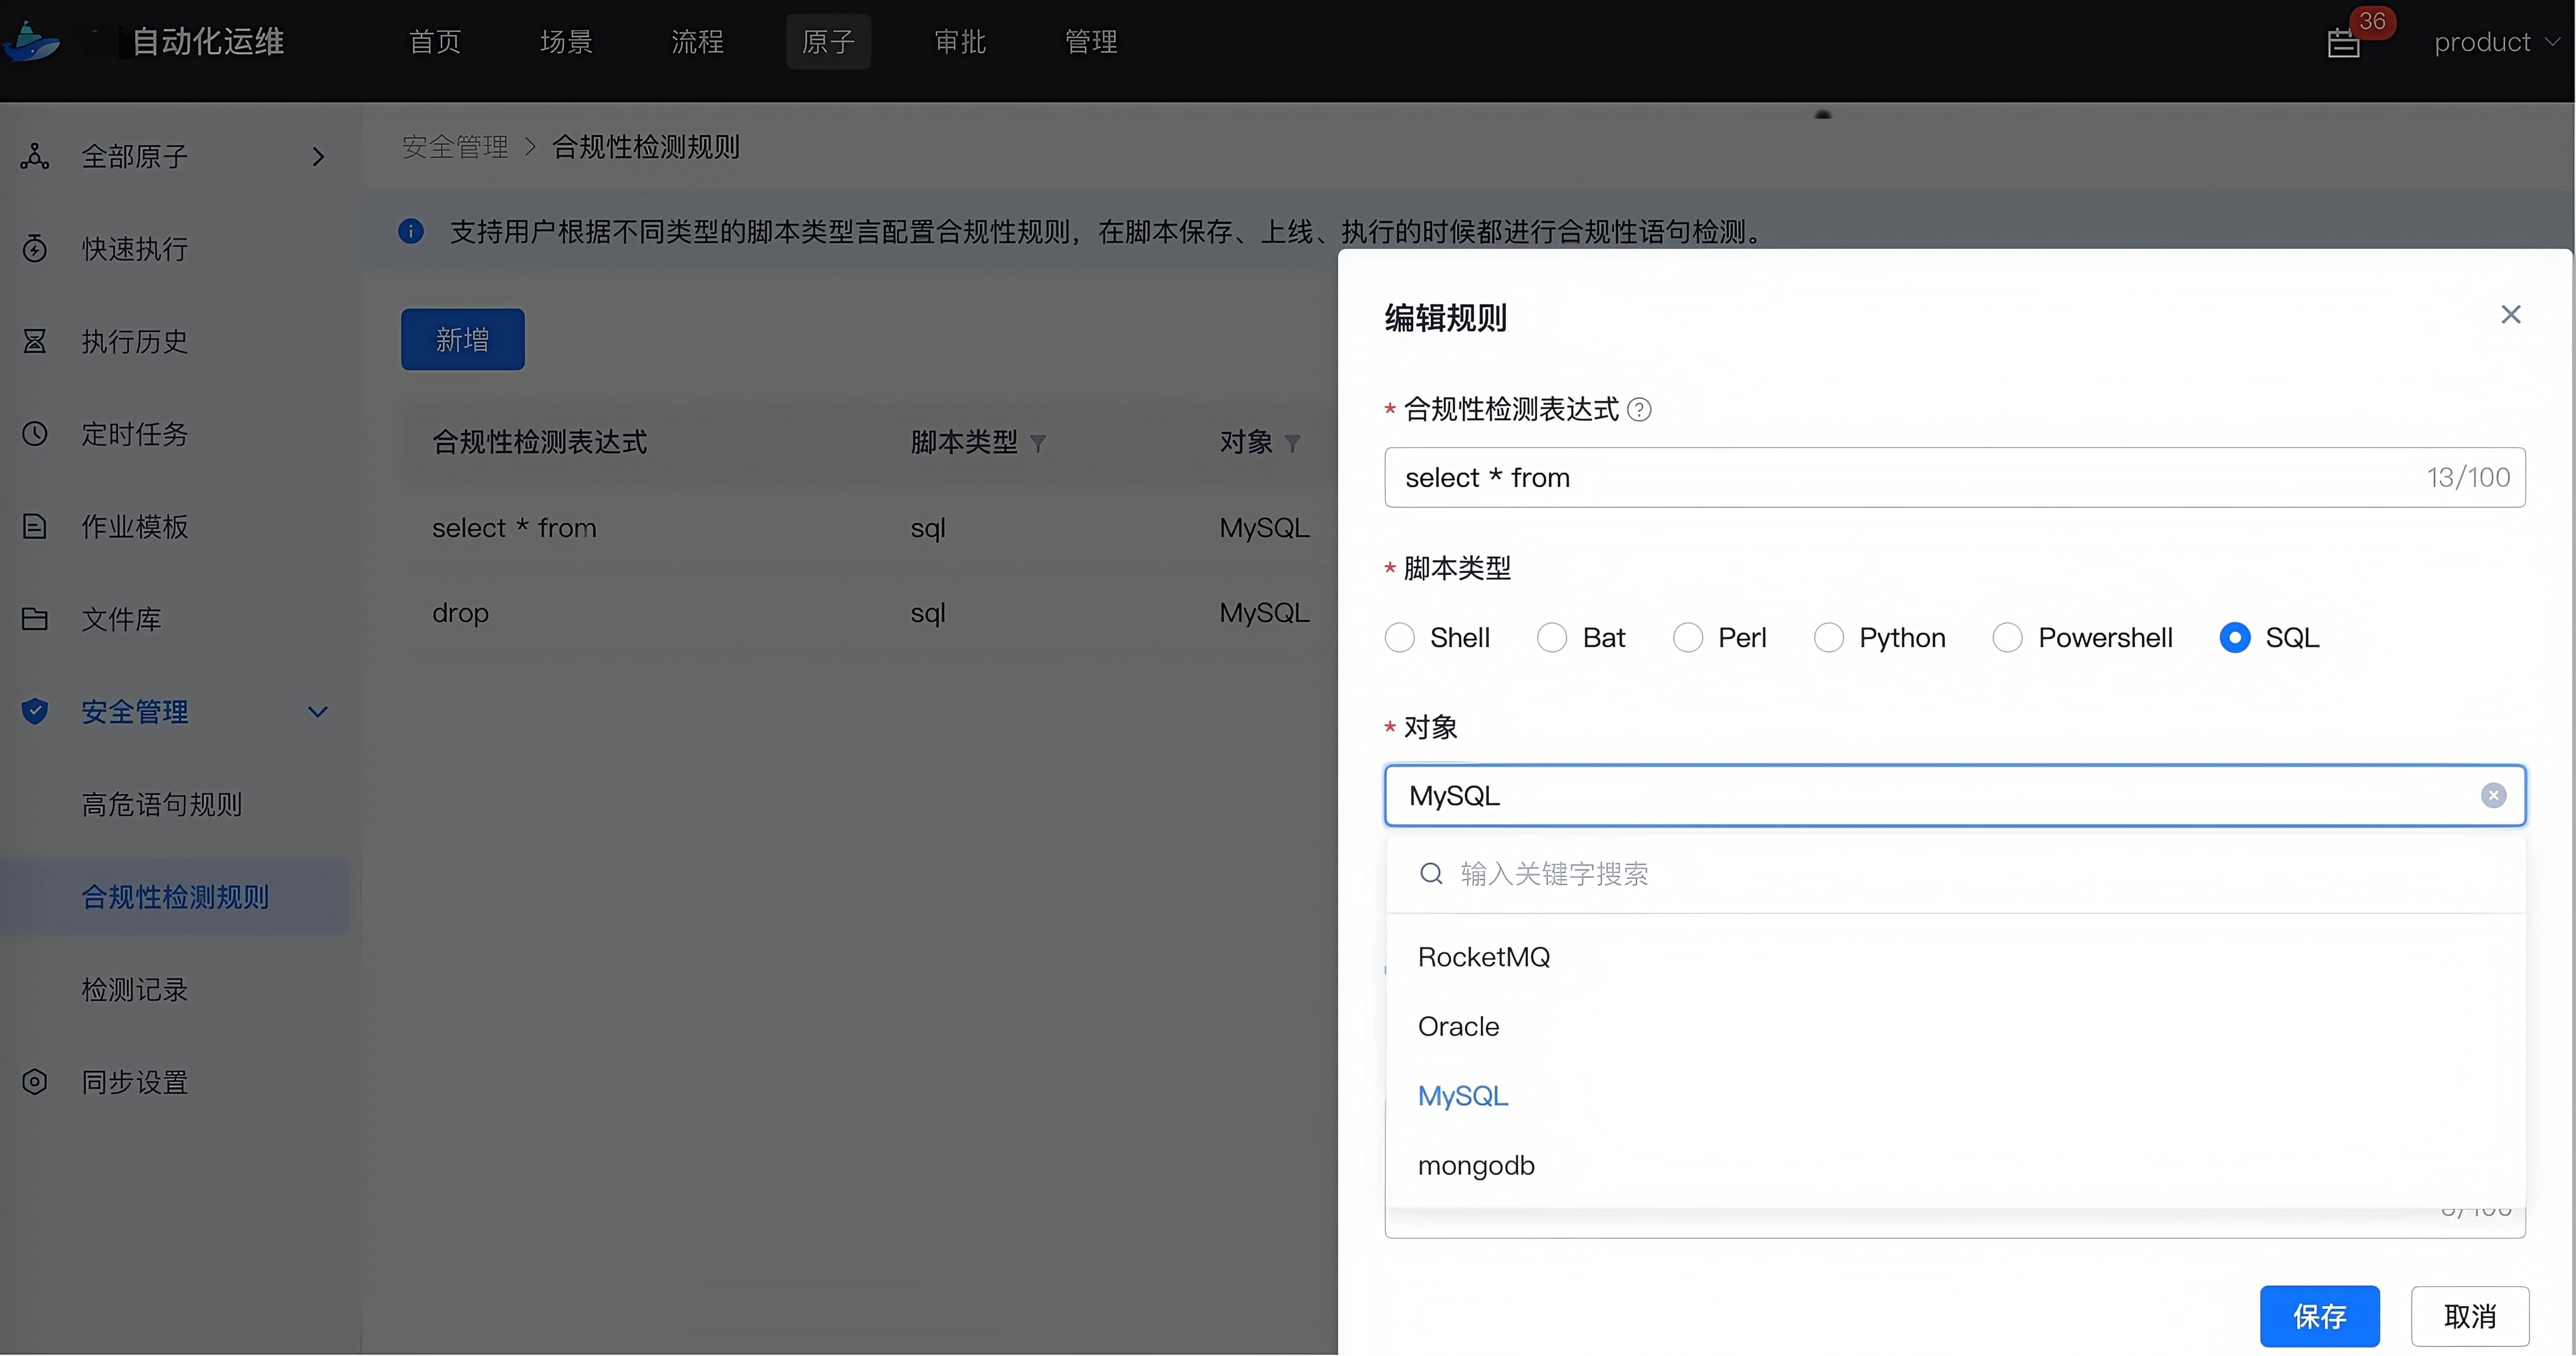Open 高危语句规则 in the sidebar
Viewport: 2576px width, 1356px height.
click(x=162, y=805)
